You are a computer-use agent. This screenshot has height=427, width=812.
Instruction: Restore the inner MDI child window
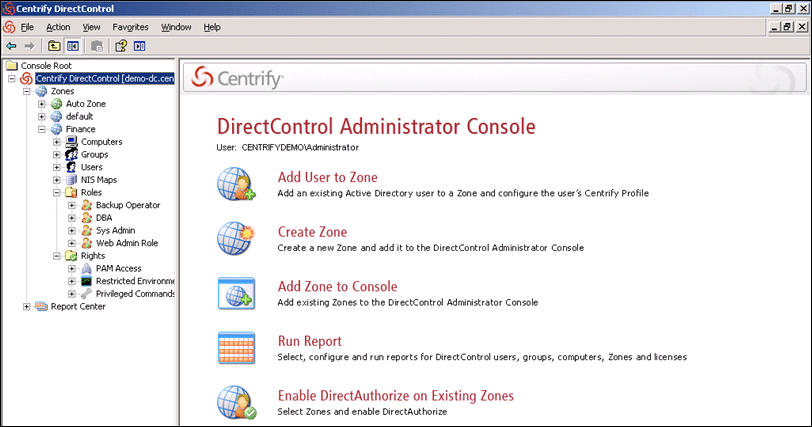tap(788, 27)
